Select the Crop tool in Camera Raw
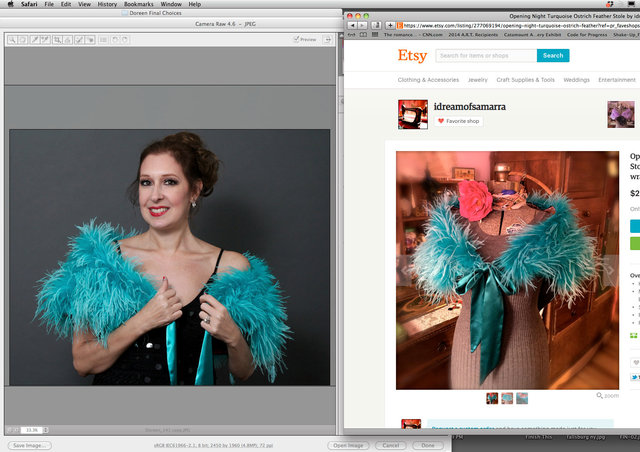This screenshot has height=452, width=640. [x=57, y=39]
